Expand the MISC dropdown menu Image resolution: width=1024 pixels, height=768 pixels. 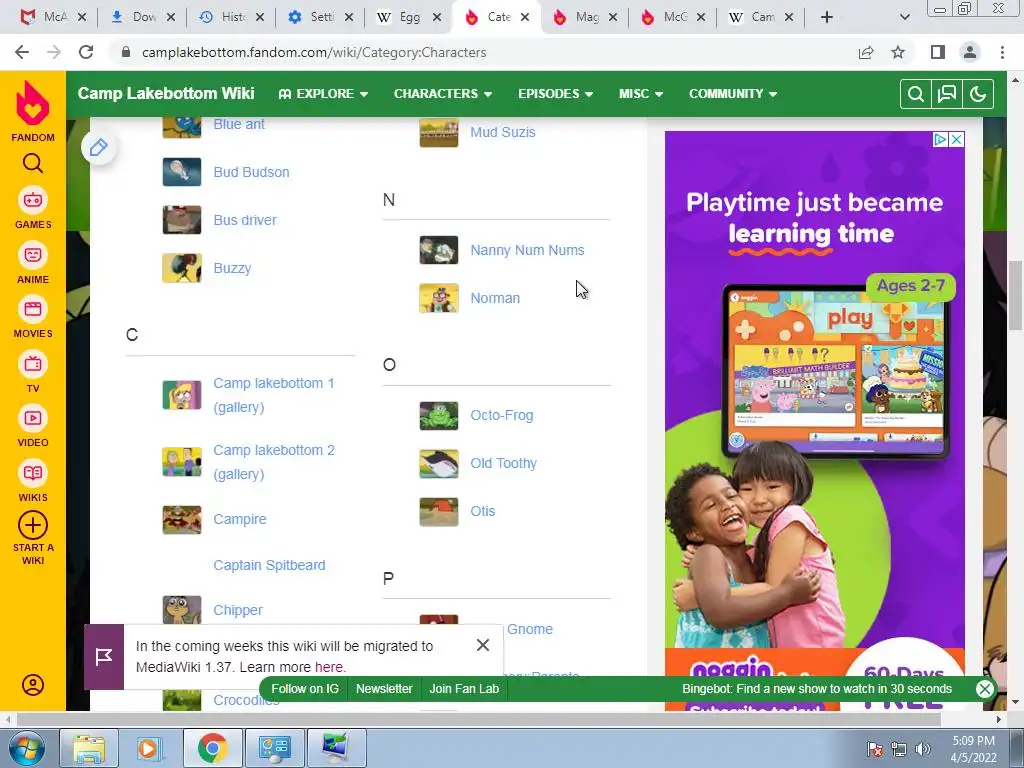(x=641, y=94)
